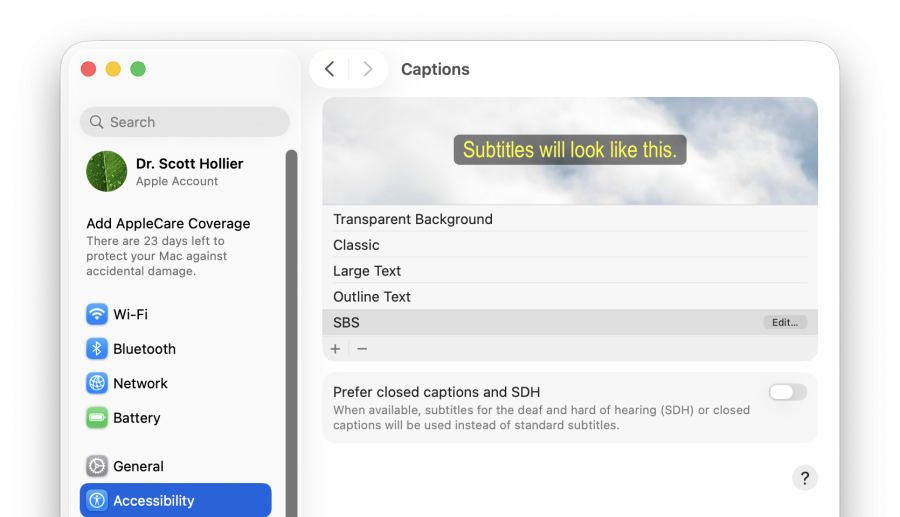This screenshot has height=517, width=900.
Task: Click the leaf profile picture
Action: pyautogui.click(x=107, y=172)
